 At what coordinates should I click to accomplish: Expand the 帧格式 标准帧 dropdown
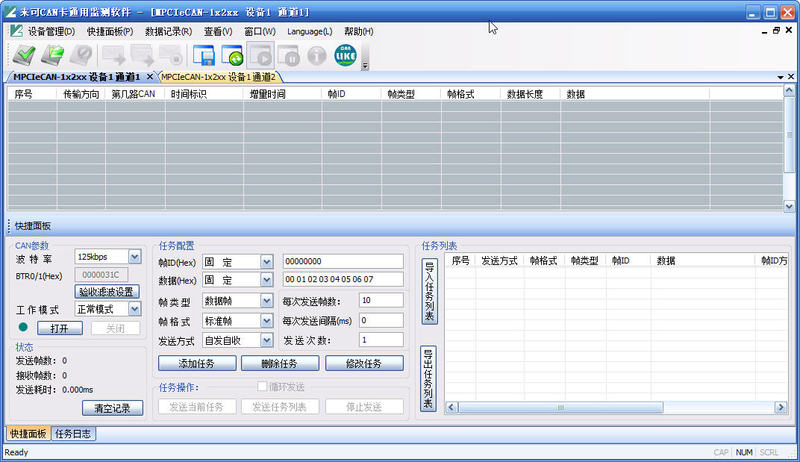(267, 321)
